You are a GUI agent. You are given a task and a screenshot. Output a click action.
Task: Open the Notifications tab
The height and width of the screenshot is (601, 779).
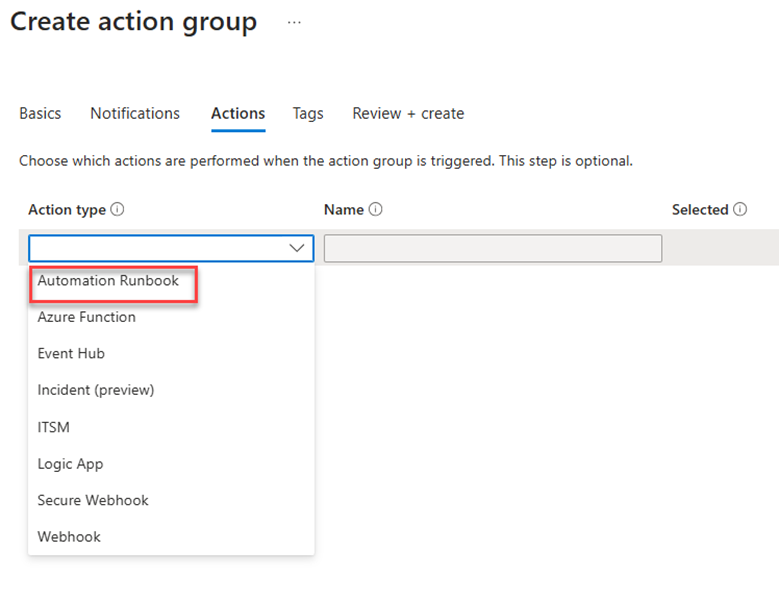(135, 114)
